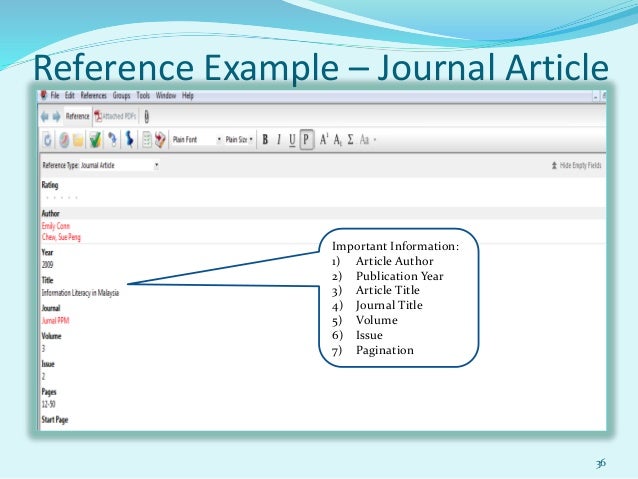Click author entry Chew, Sue Peng
The width and height of the screenshot is (638, 479).
point(61,237)
